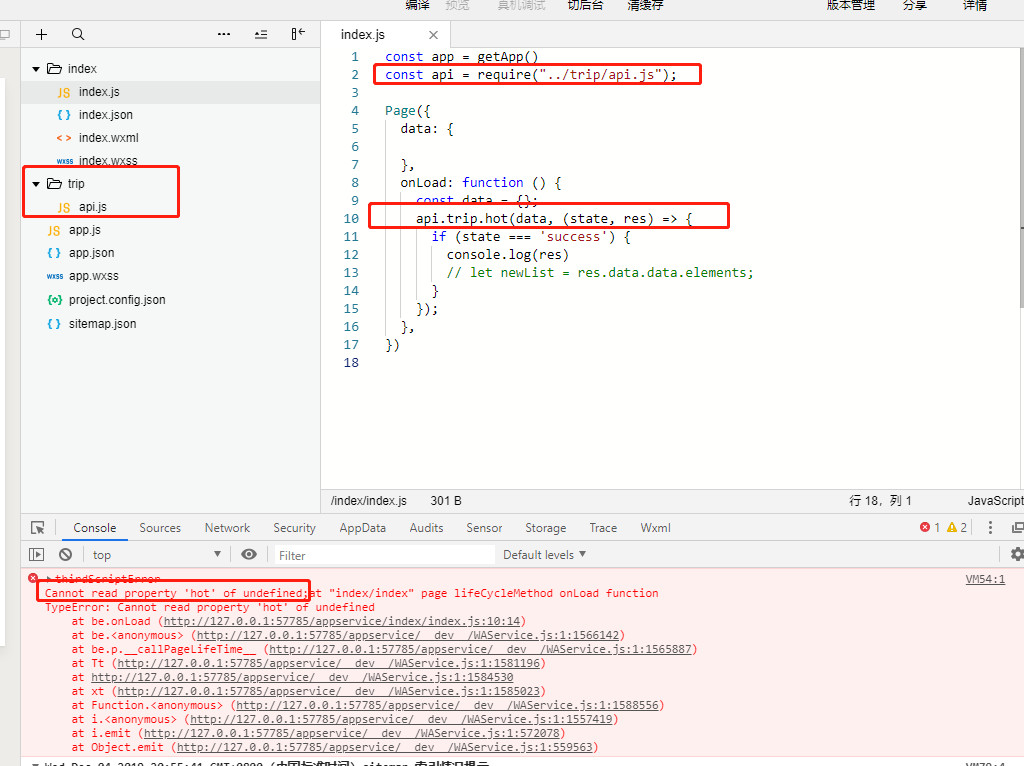Switch to the Sensor tab
Screen dimensions: 1024x766
(x=484, y=528)
